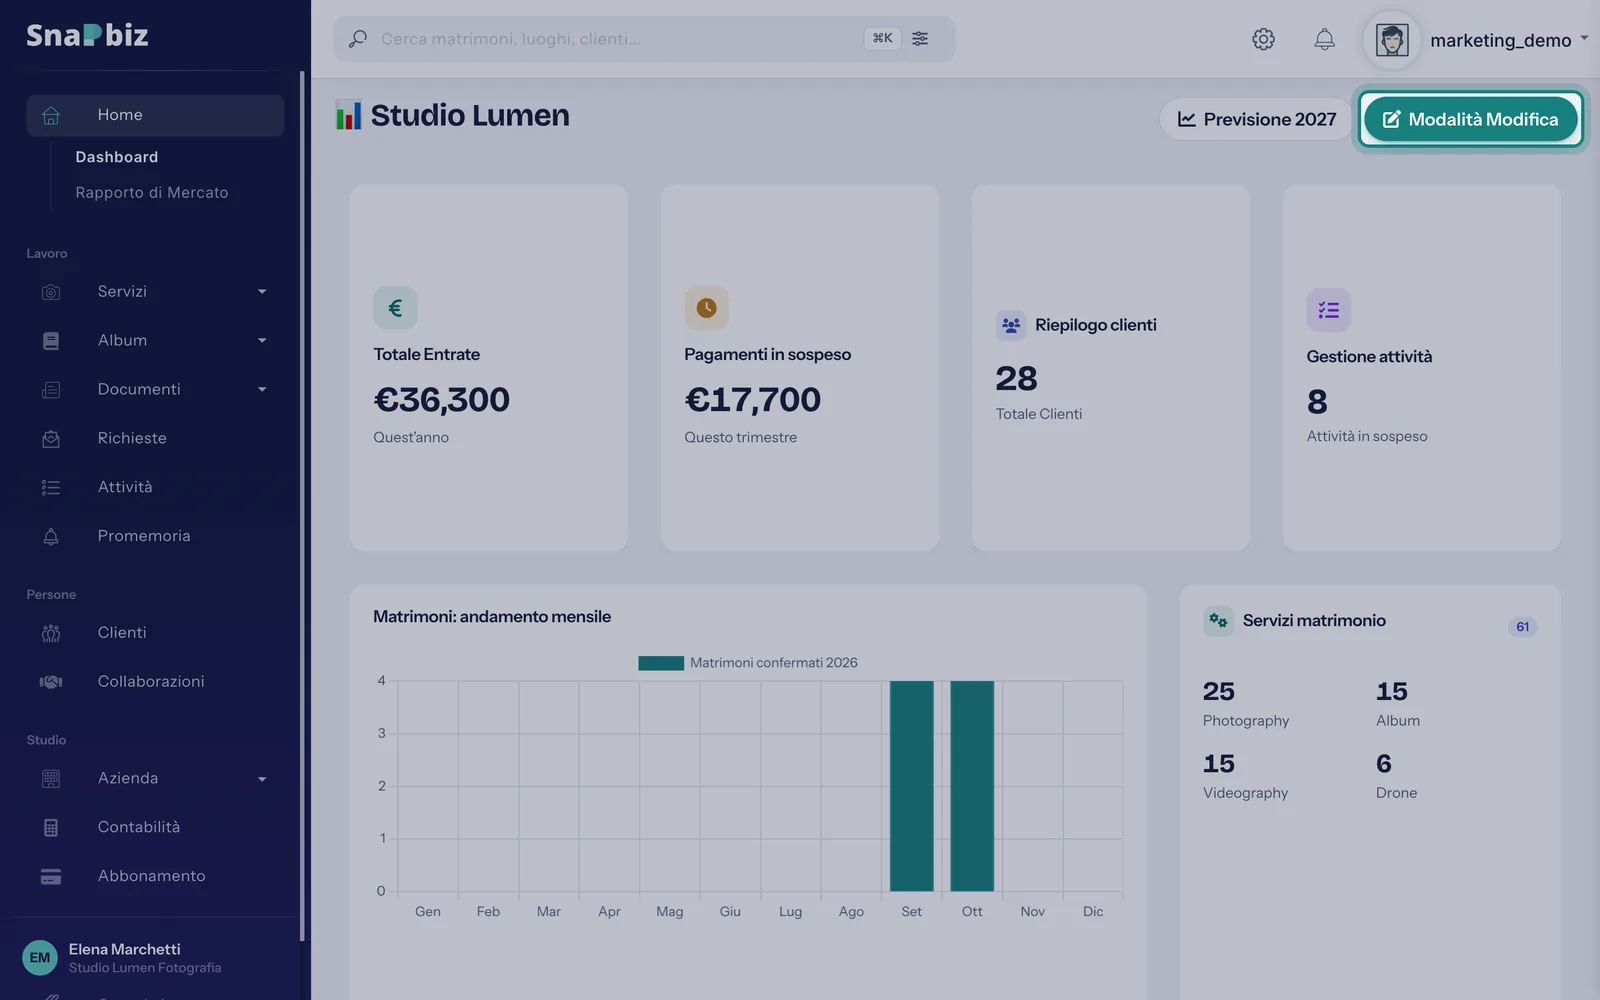Open settings via the gear icon
The width and height of the screenshot is (1600, 1000).
[1263, 39]
